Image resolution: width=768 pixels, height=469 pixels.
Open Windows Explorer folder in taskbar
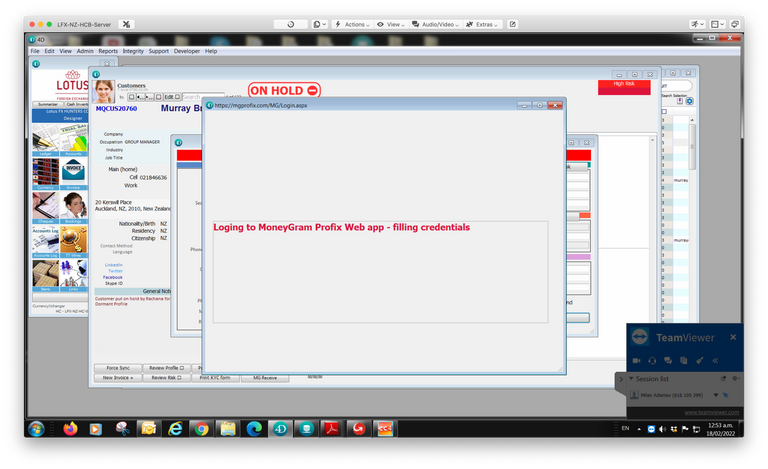(228, 429)
